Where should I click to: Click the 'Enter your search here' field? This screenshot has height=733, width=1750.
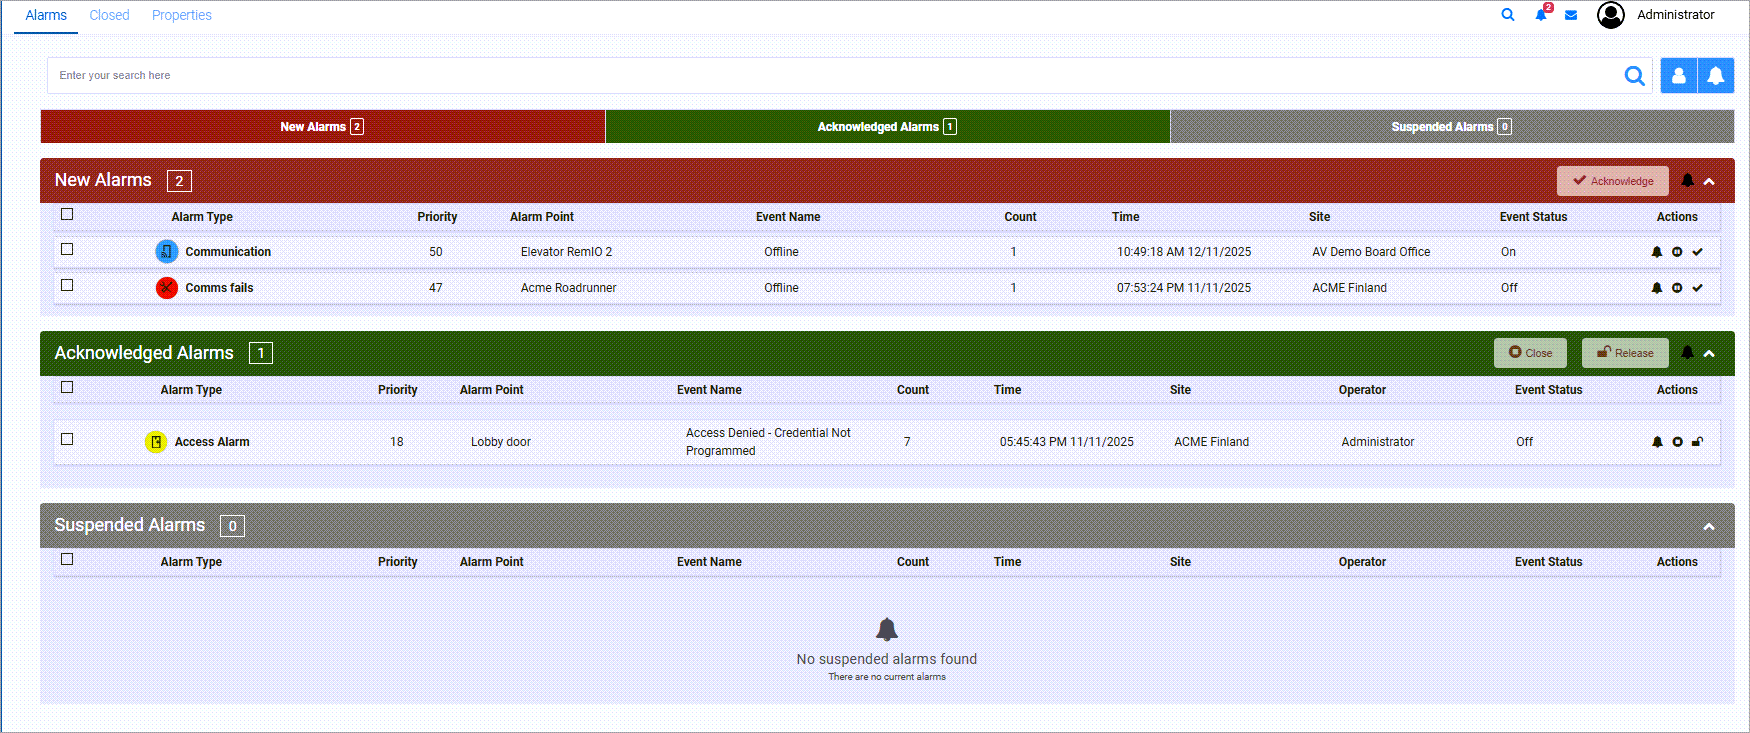click(x=830, y=76)
